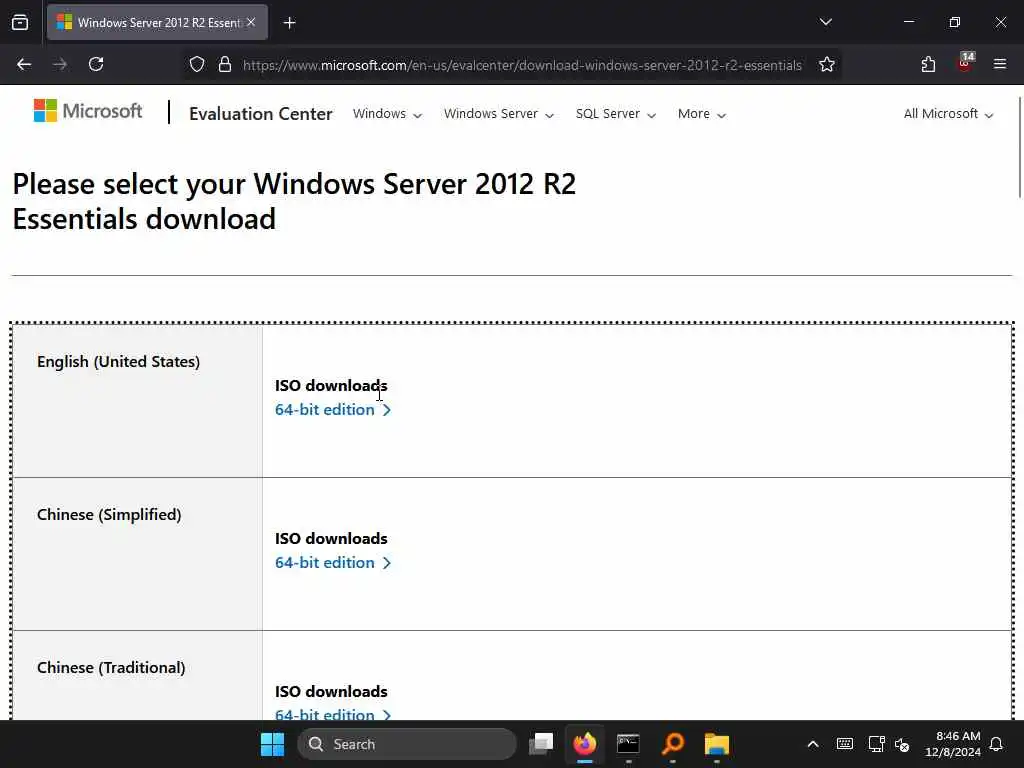
Task: Open the list all tabs dropdown
Action: pos(825,22)
